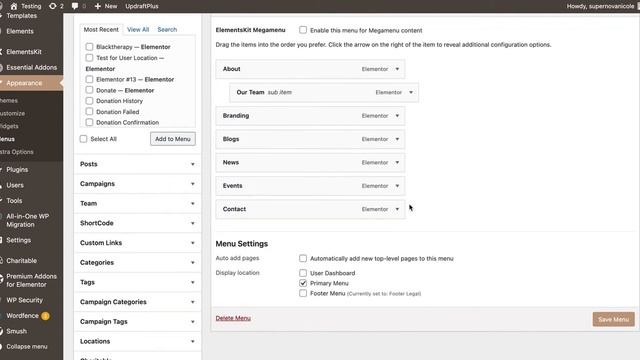Expand the About menu item arrow
Viewport: 640px width, 360px height.
(397, 69)
